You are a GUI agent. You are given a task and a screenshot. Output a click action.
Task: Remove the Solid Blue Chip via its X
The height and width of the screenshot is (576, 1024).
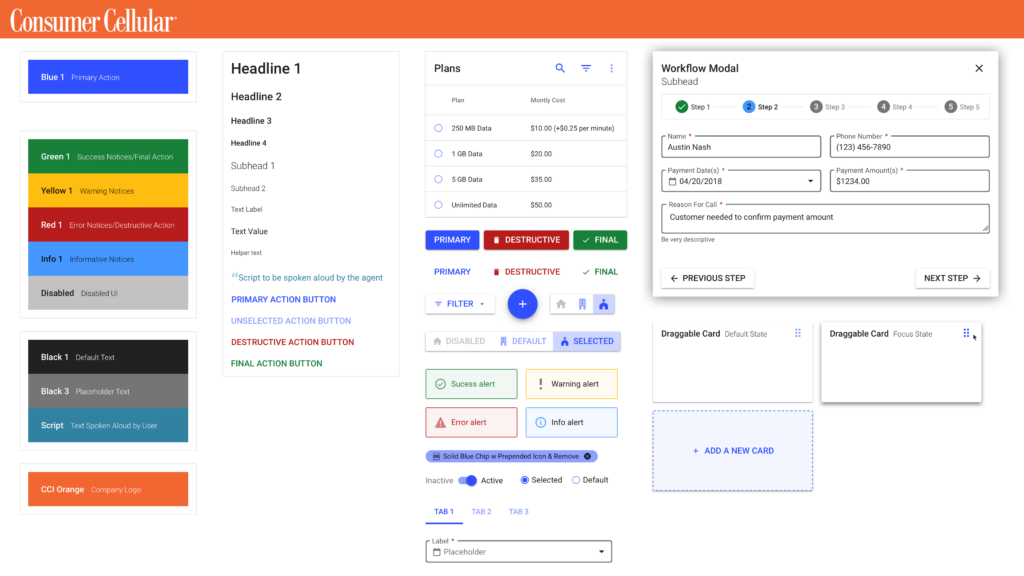coord(588,456)
